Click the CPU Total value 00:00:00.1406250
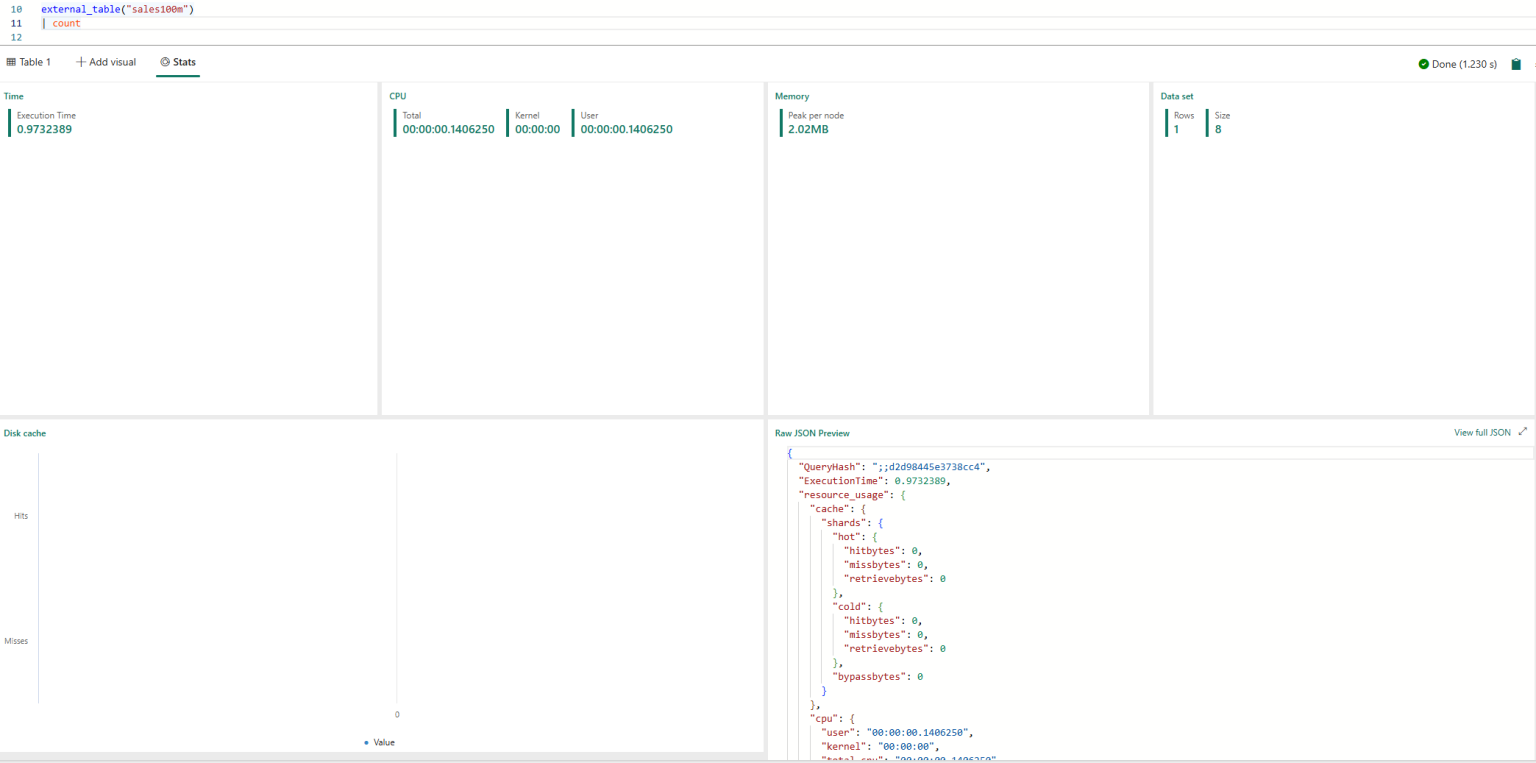 pyautogui.click(x=448, y=129)
